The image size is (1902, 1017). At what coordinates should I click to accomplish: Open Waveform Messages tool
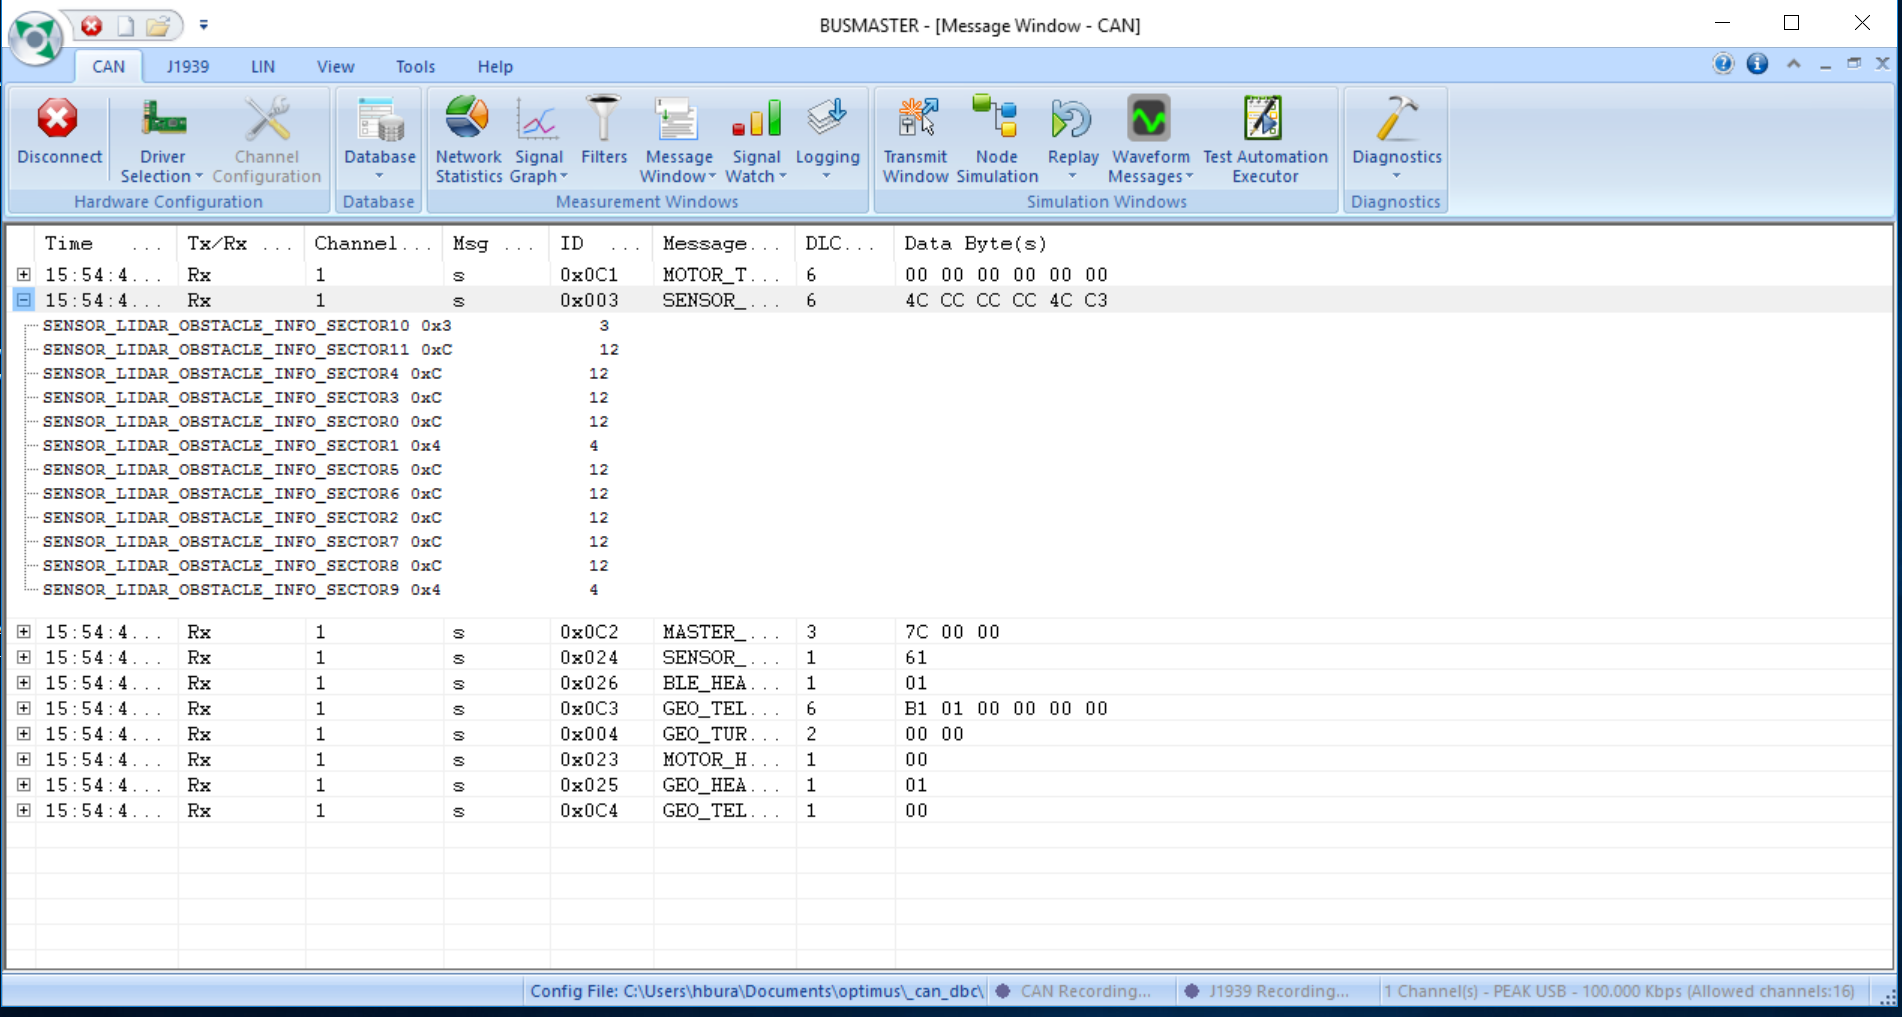click(x=1150, y=139)
